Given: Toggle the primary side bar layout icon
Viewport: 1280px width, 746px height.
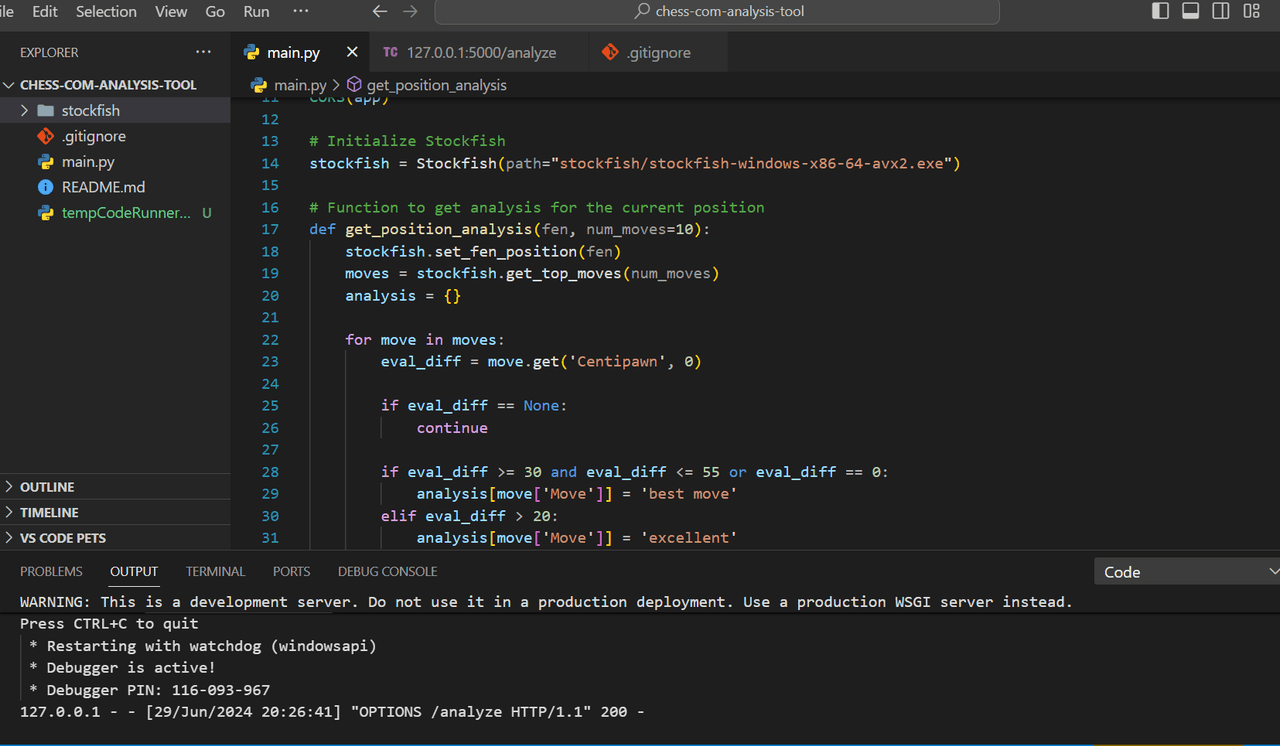Looking at the screenshot, I should 1160,11.
